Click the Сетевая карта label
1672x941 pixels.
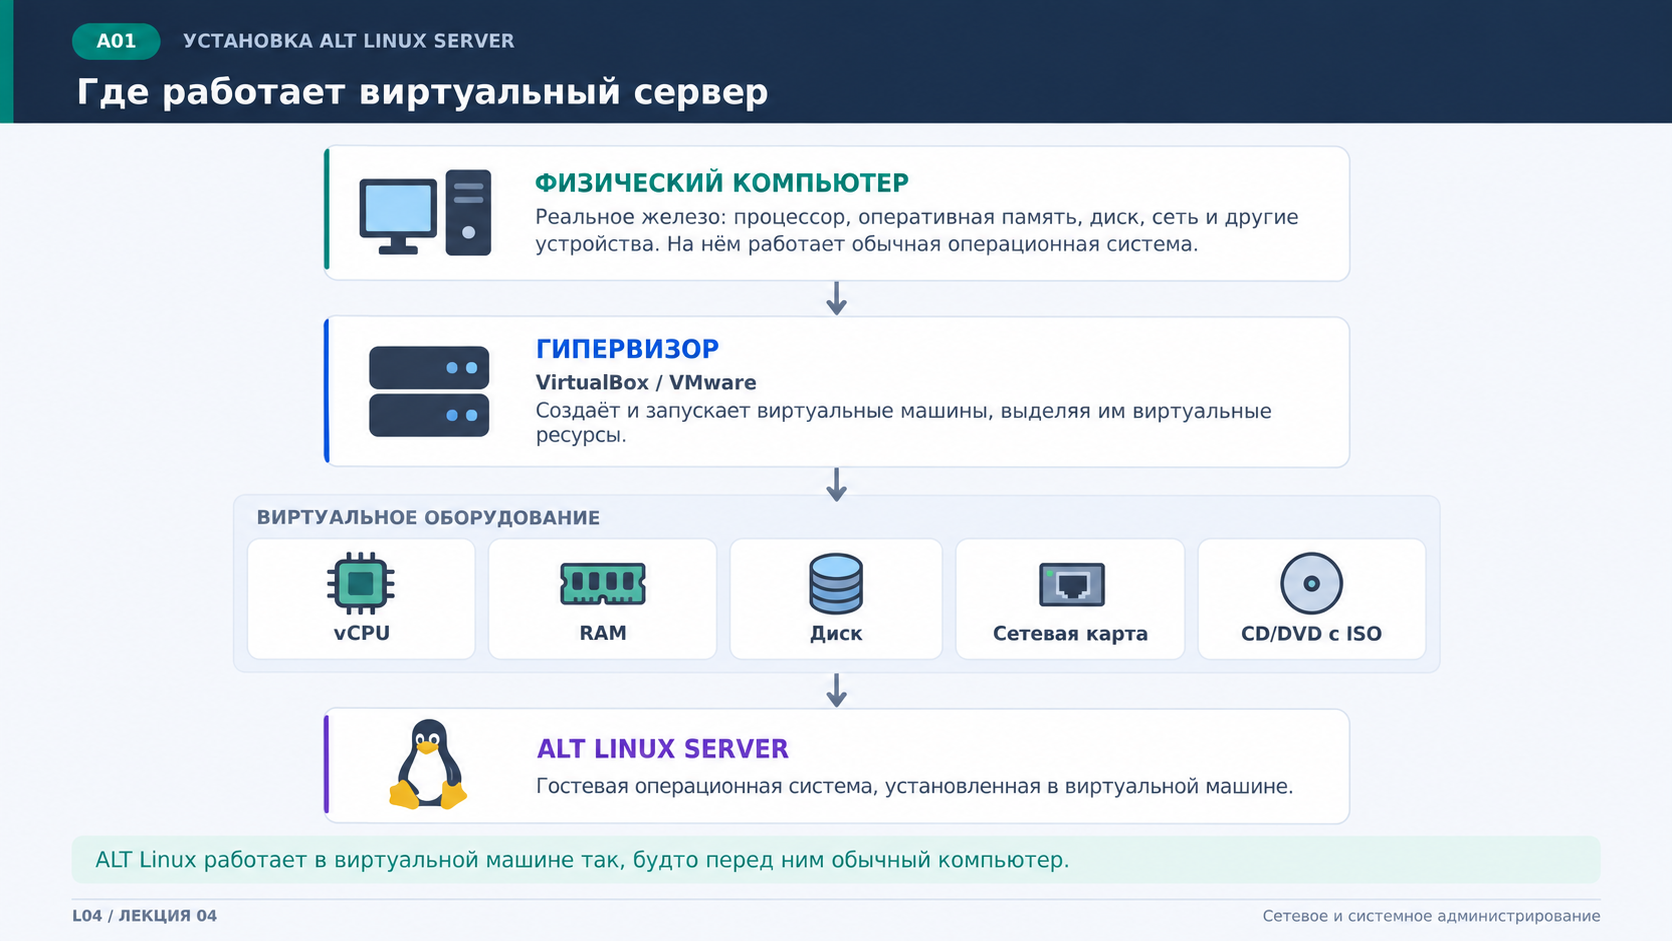tap(1070, 633)
